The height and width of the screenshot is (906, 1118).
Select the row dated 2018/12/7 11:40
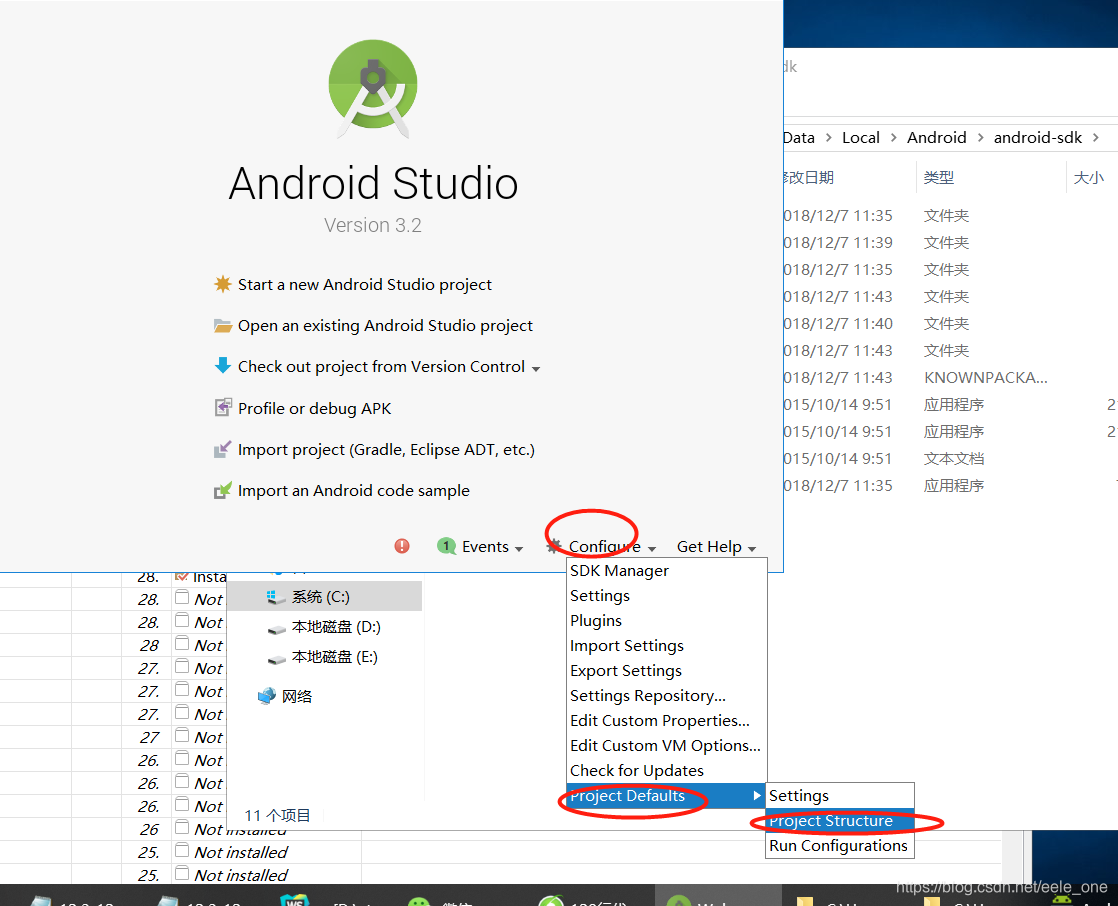point(950,324)
